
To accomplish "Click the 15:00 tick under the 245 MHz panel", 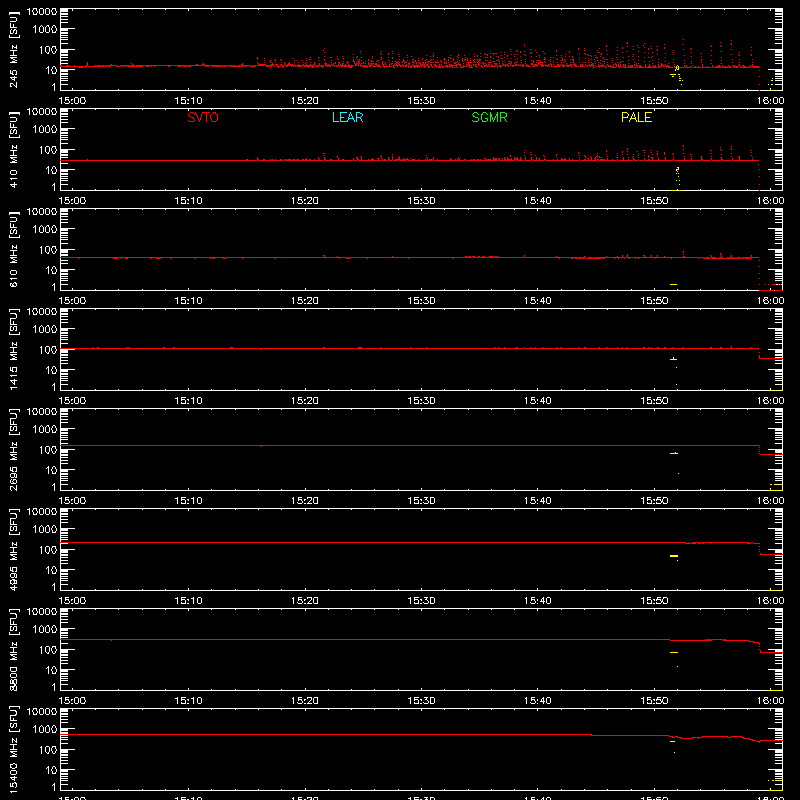I will (72, 101).
